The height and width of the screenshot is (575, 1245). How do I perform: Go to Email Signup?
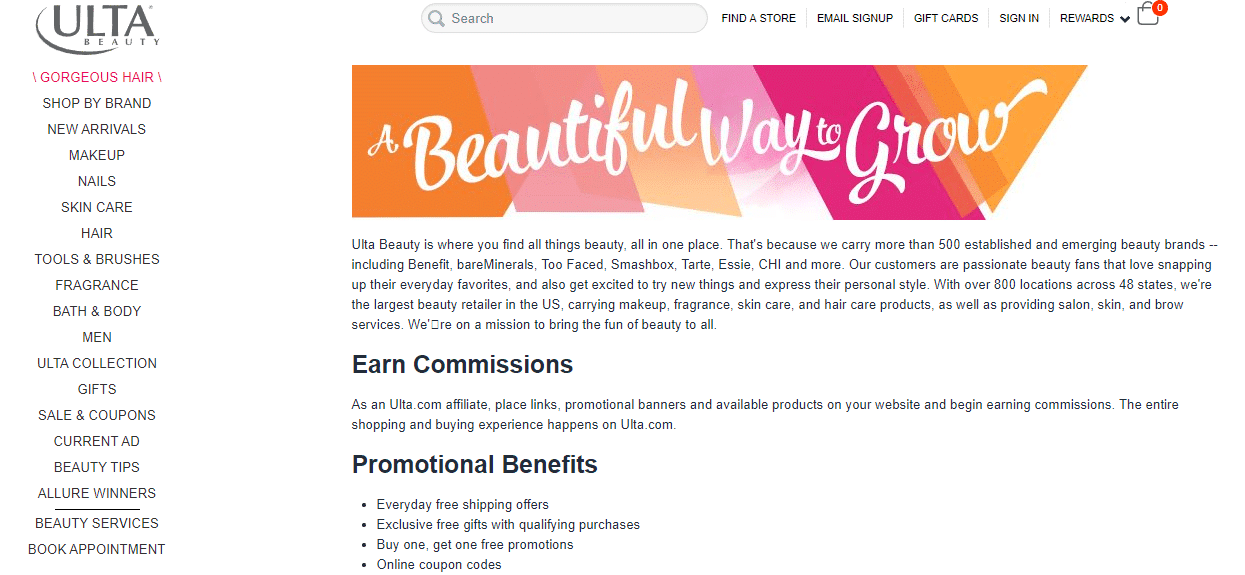854,18
